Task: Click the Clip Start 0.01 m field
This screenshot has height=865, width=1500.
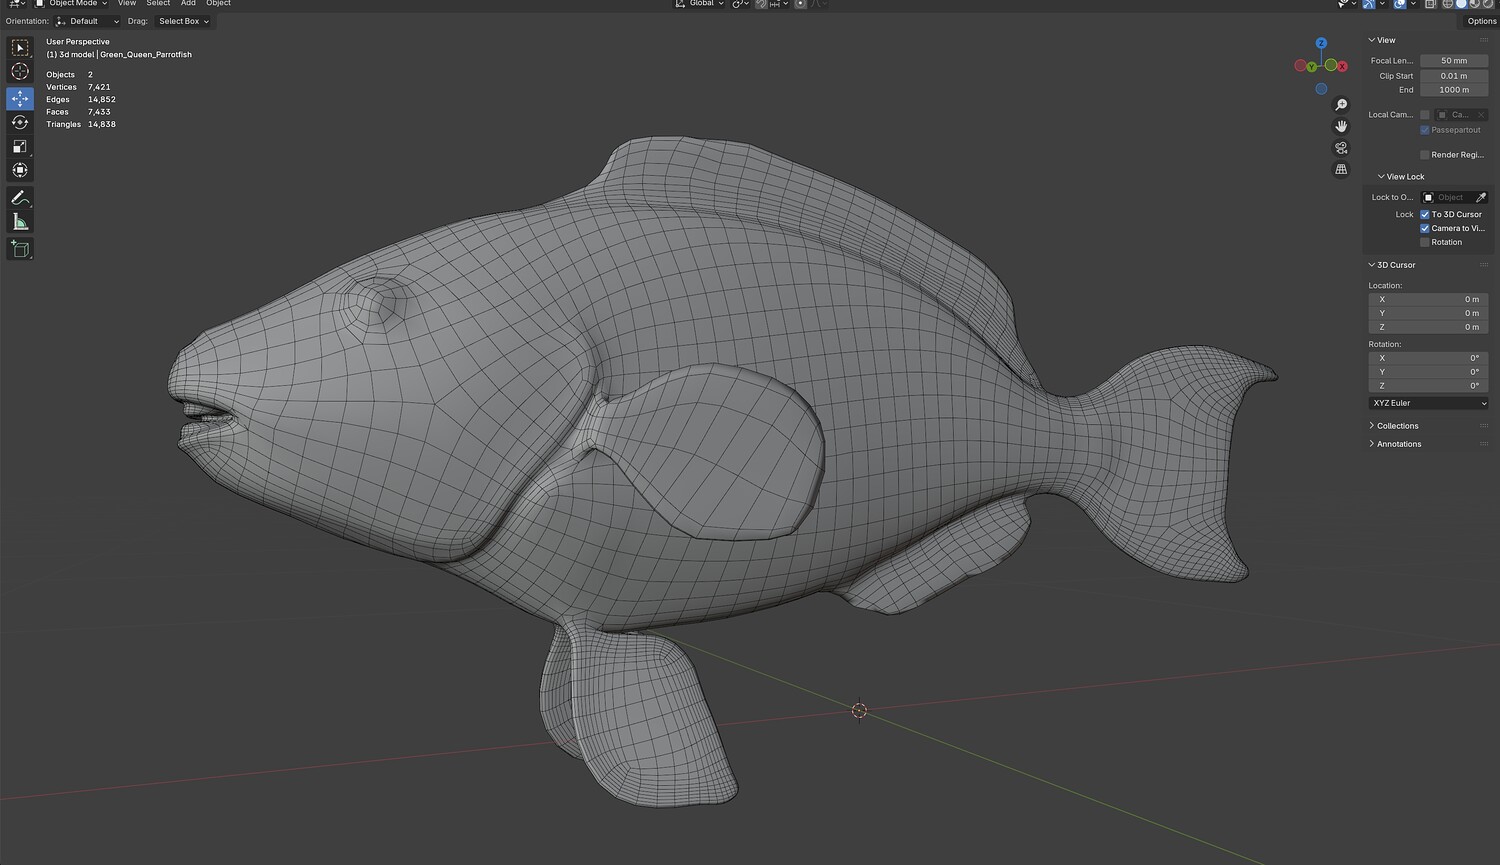Action: click(1454, 76)
